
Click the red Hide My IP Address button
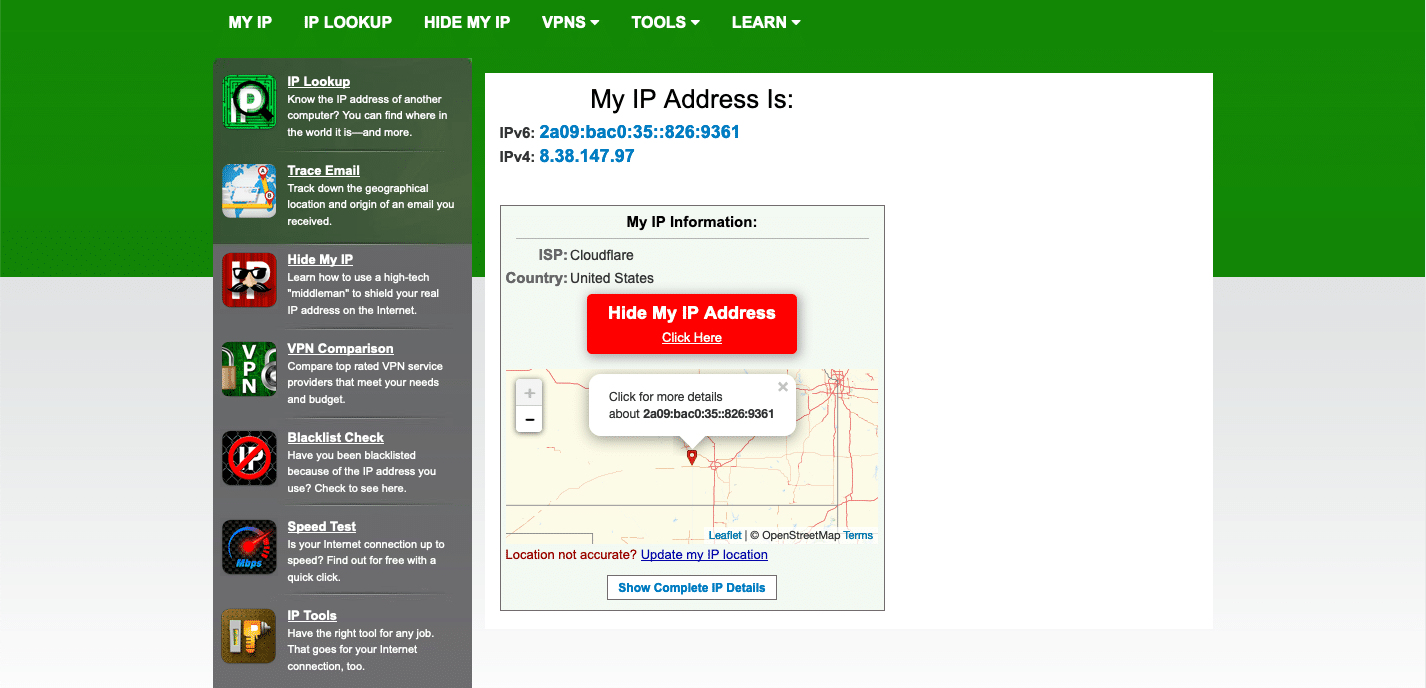click(692, 323)
